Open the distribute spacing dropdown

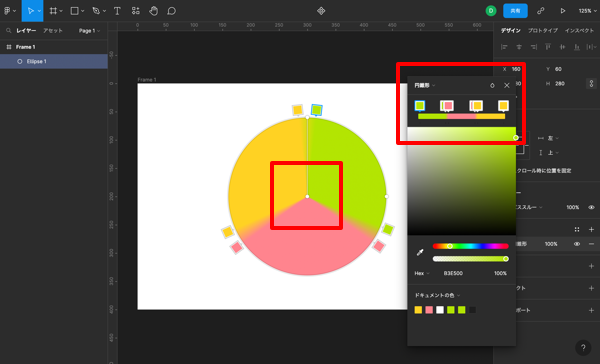tap(592, 47)
